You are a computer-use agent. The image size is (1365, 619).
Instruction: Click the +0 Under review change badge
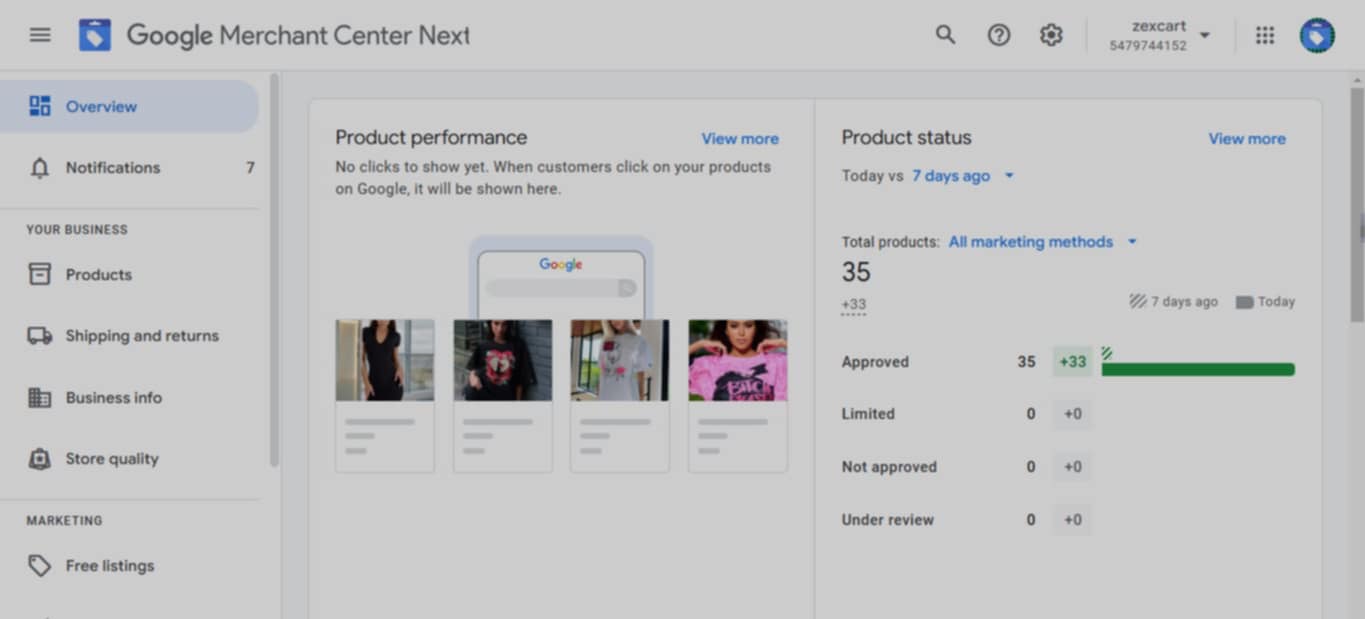pyautogui.click(x=1073, y=520)
